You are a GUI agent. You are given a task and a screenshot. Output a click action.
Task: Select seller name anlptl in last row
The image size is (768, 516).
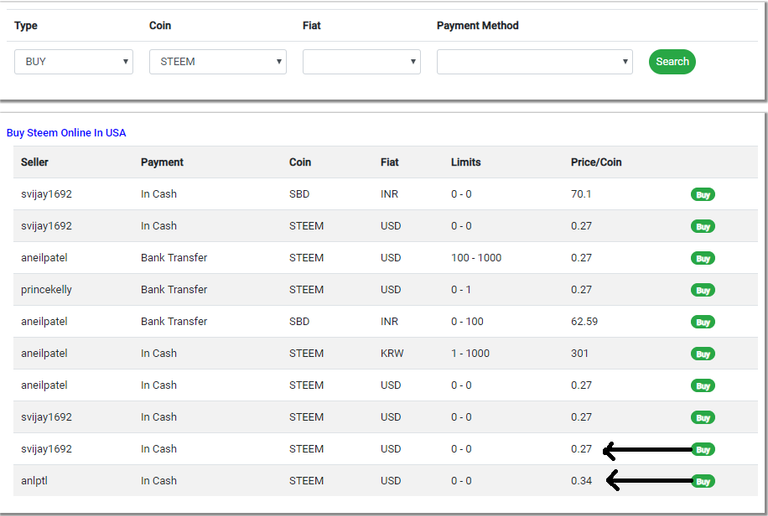(34, 481)
